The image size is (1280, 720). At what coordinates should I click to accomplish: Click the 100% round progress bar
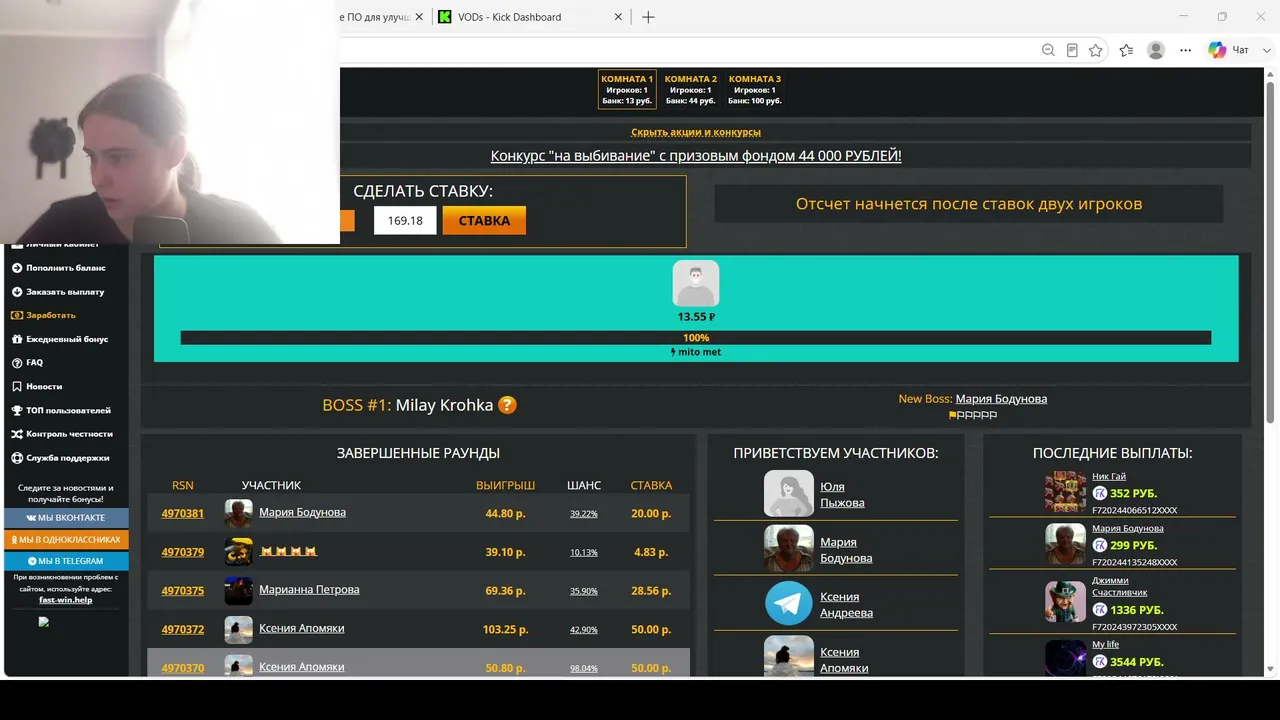coord(696,338)
